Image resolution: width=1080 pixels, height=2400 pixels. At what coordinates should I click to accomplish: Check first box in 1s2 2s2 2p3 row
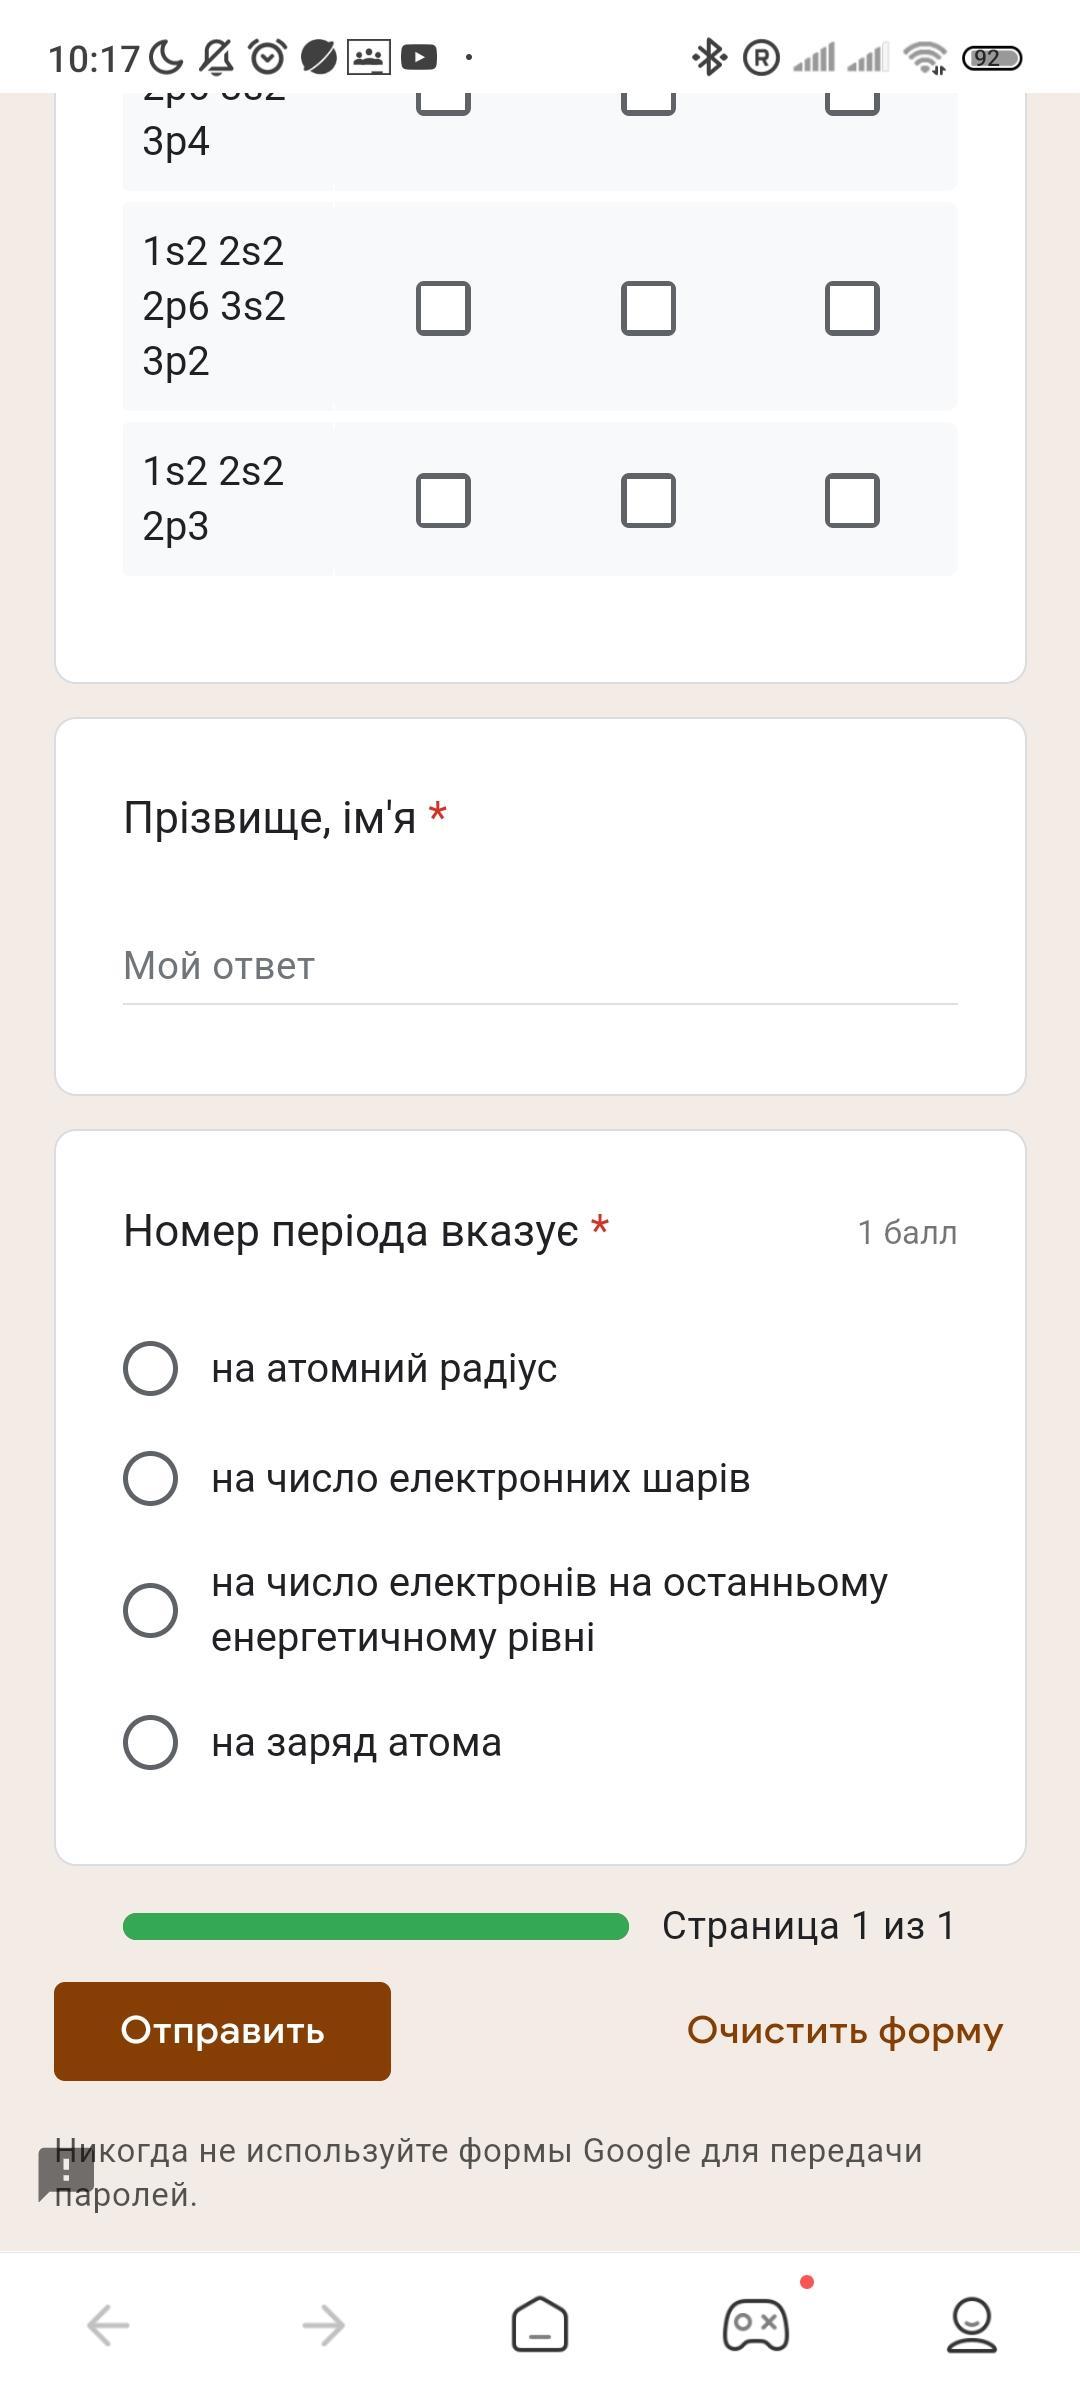443,500
